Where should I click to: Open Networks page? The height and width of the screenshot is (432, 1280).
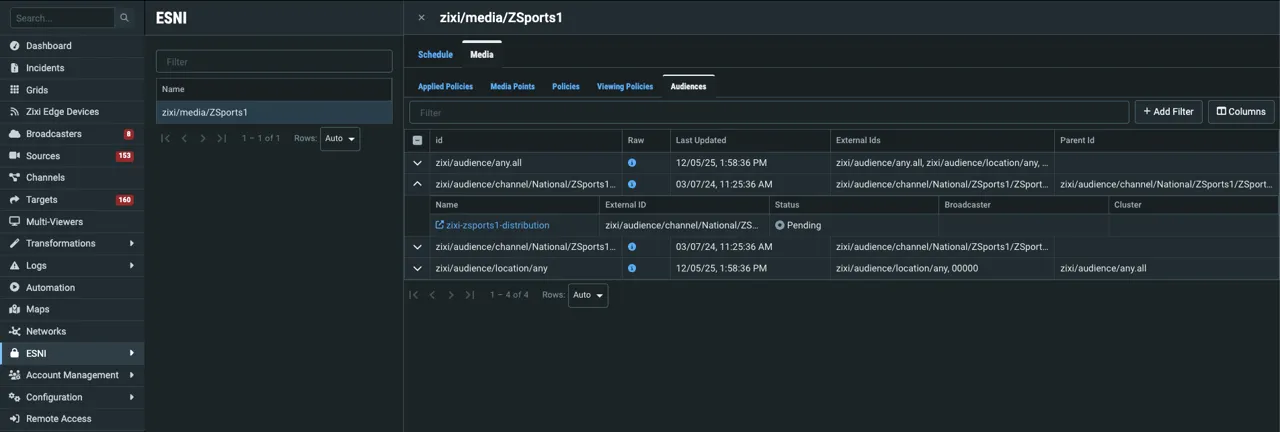pos(46,332)
